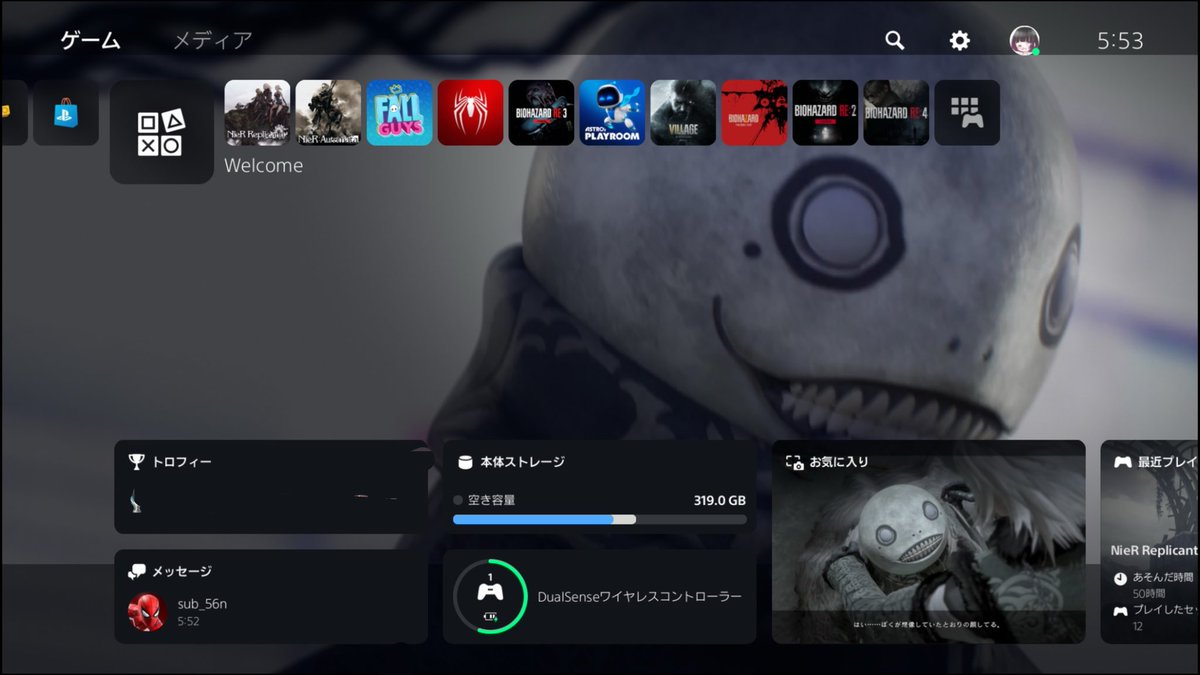Launch the Village game tile
This screenshot has width=1200, height=675.
(x=683, y=113)
